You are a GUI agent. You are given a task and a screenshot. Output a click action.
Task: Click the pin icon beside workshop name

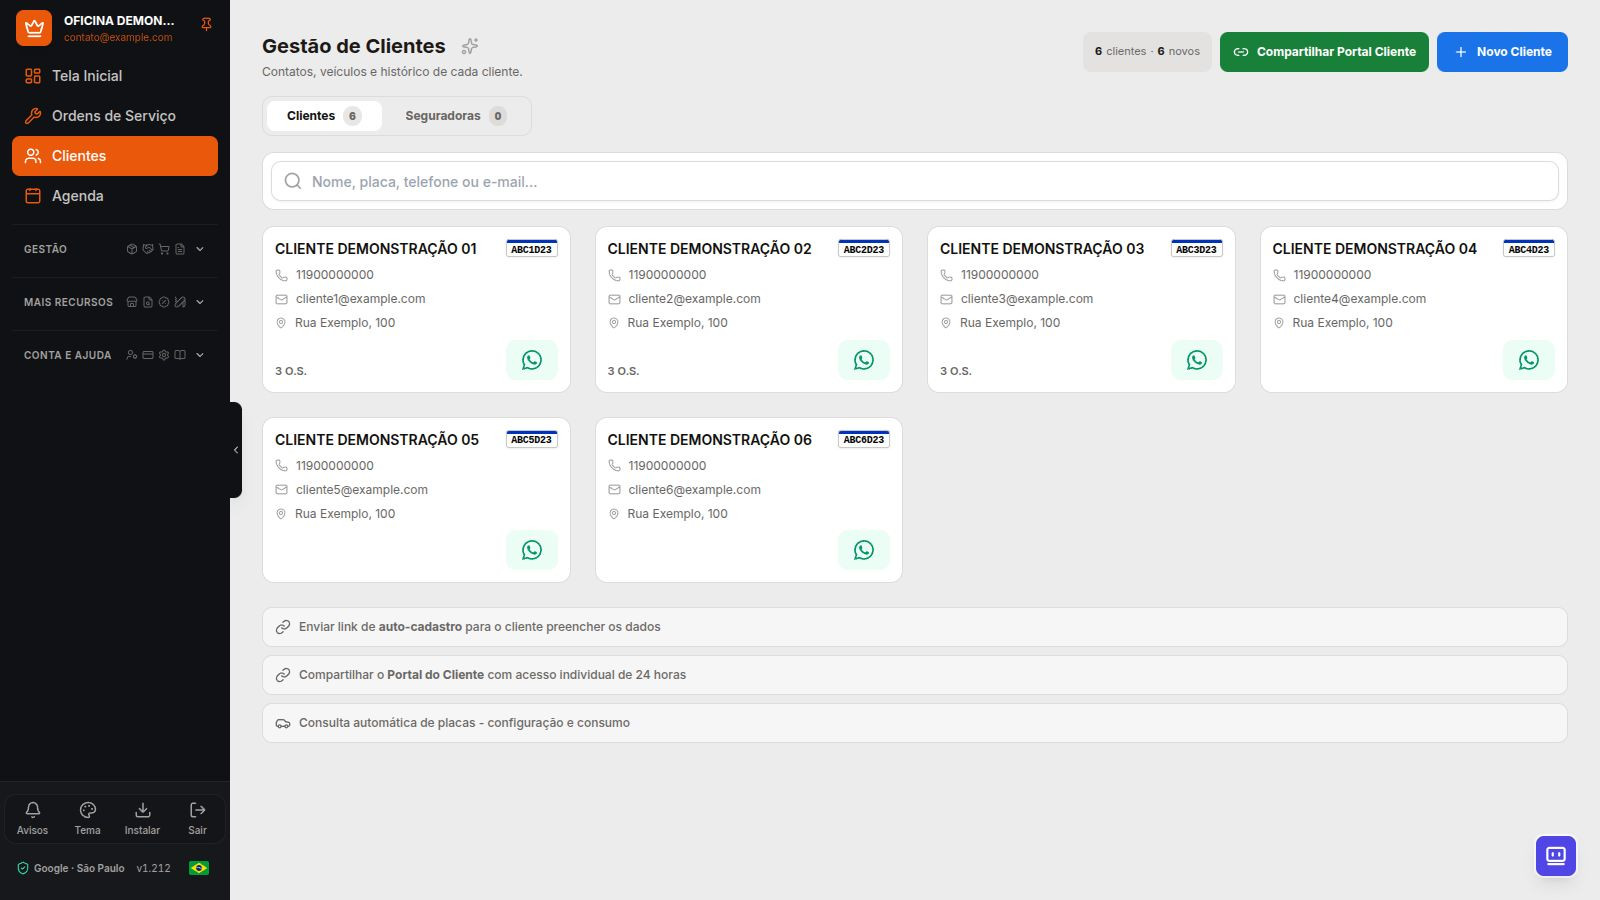click(x=206, y=24)
